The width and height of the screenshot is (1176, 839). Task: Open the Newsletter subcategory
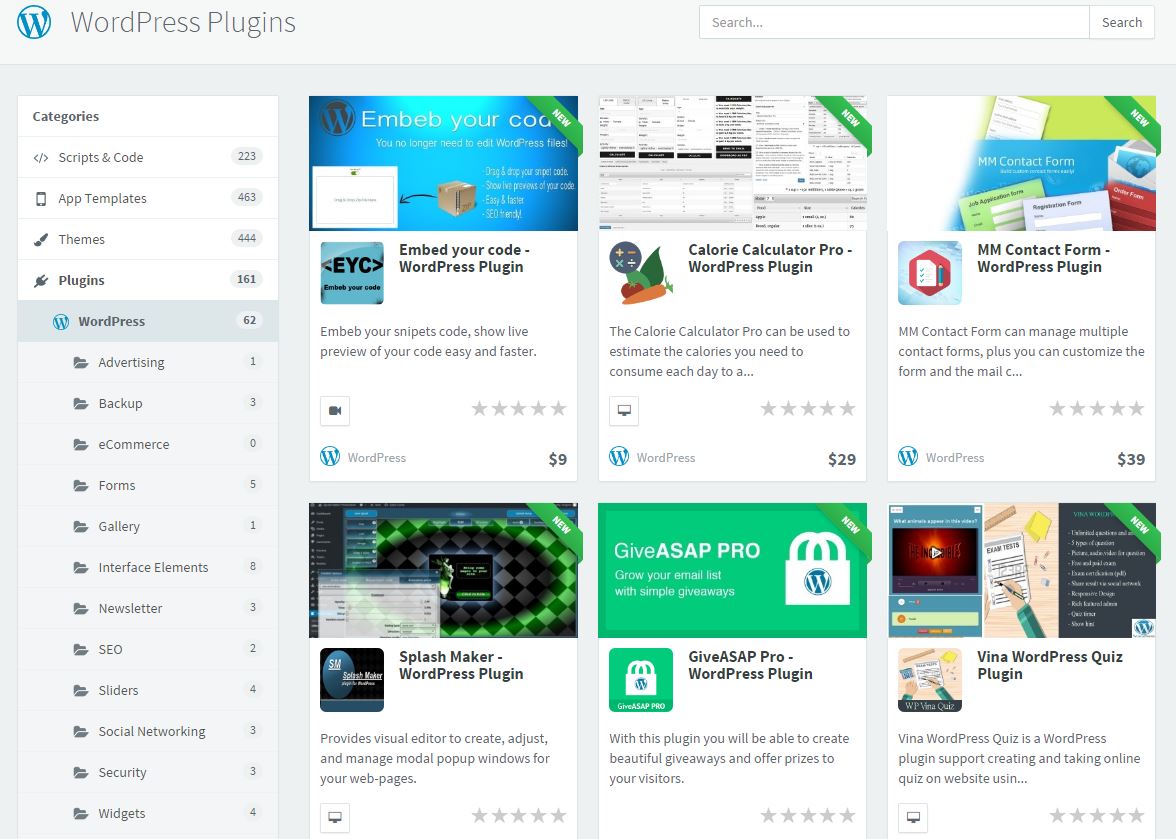(x=148, y=608)
